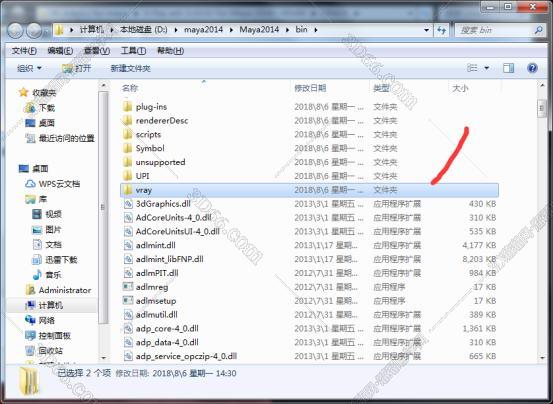
Task: Click the 新建文件夹 button
Action: (x=130, y=68)
